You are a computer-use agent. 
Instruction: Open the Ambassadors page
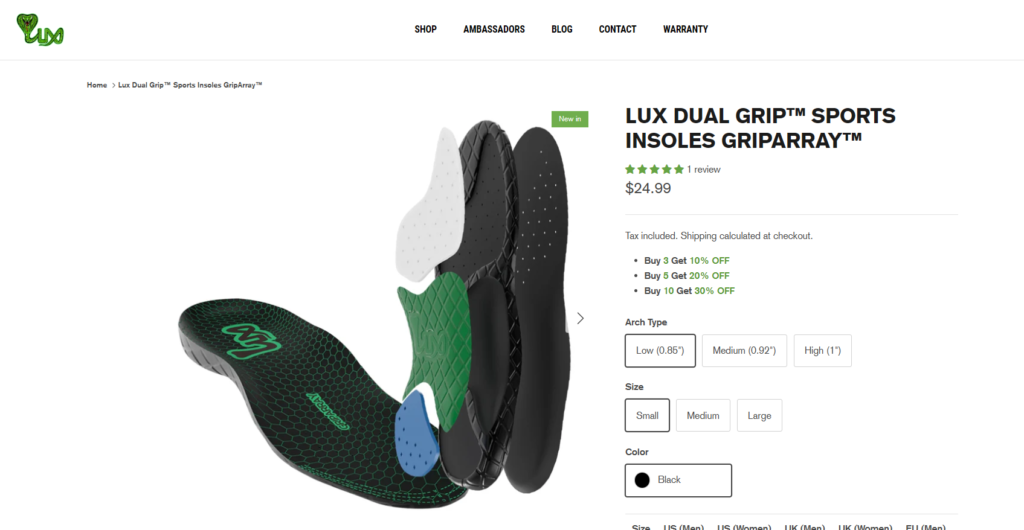(494, 29)
